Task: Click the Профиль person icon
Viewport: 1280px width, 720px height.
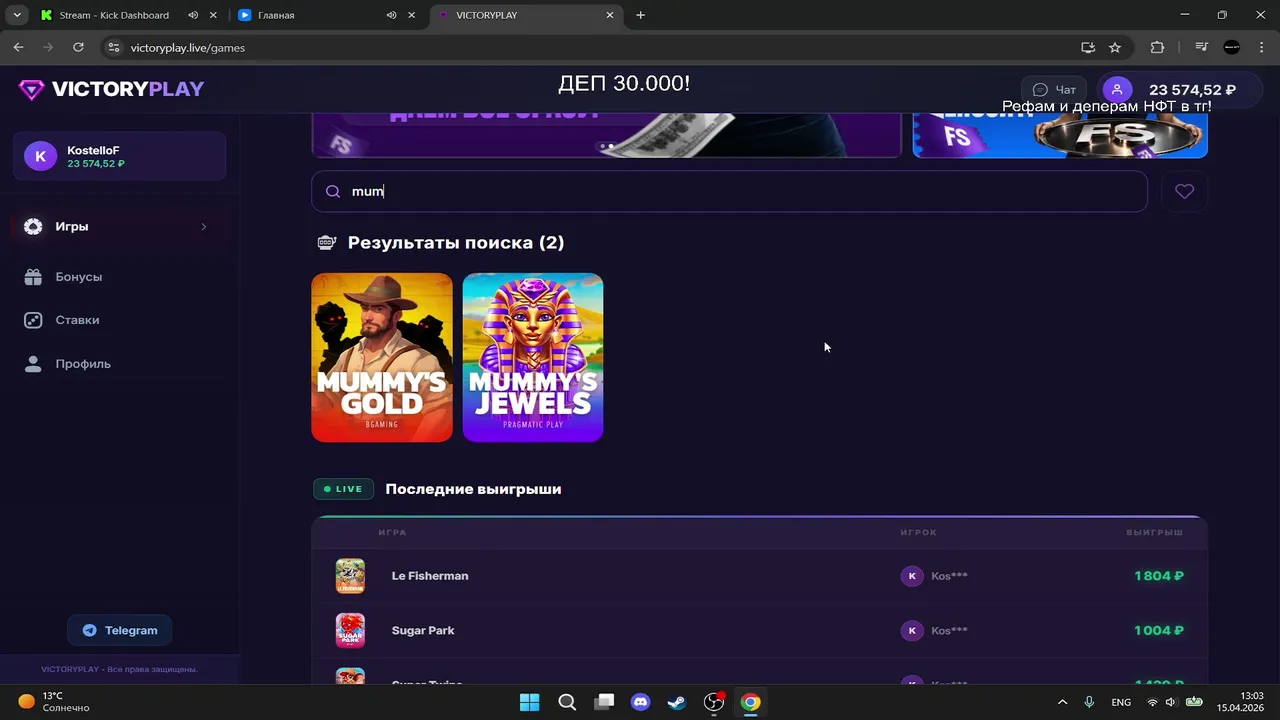Action: (33, 364)
